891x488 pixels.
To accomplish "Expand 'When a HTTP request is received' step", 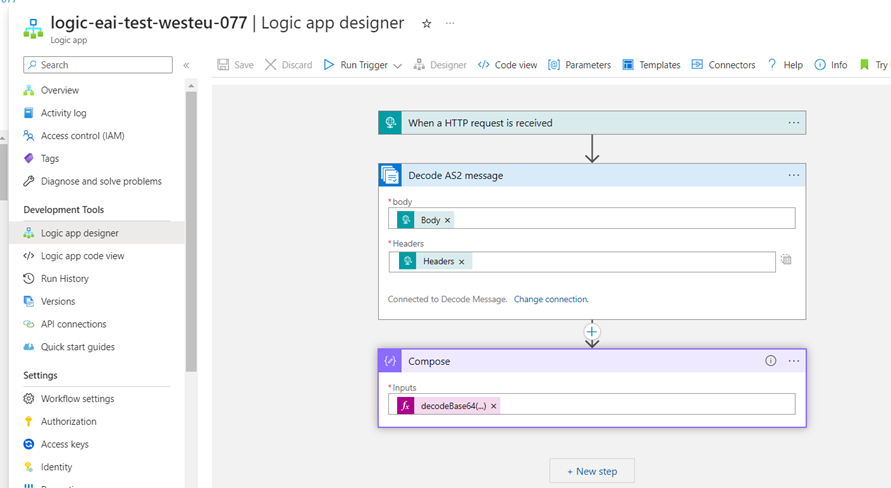I will click(x=592, y=123).
